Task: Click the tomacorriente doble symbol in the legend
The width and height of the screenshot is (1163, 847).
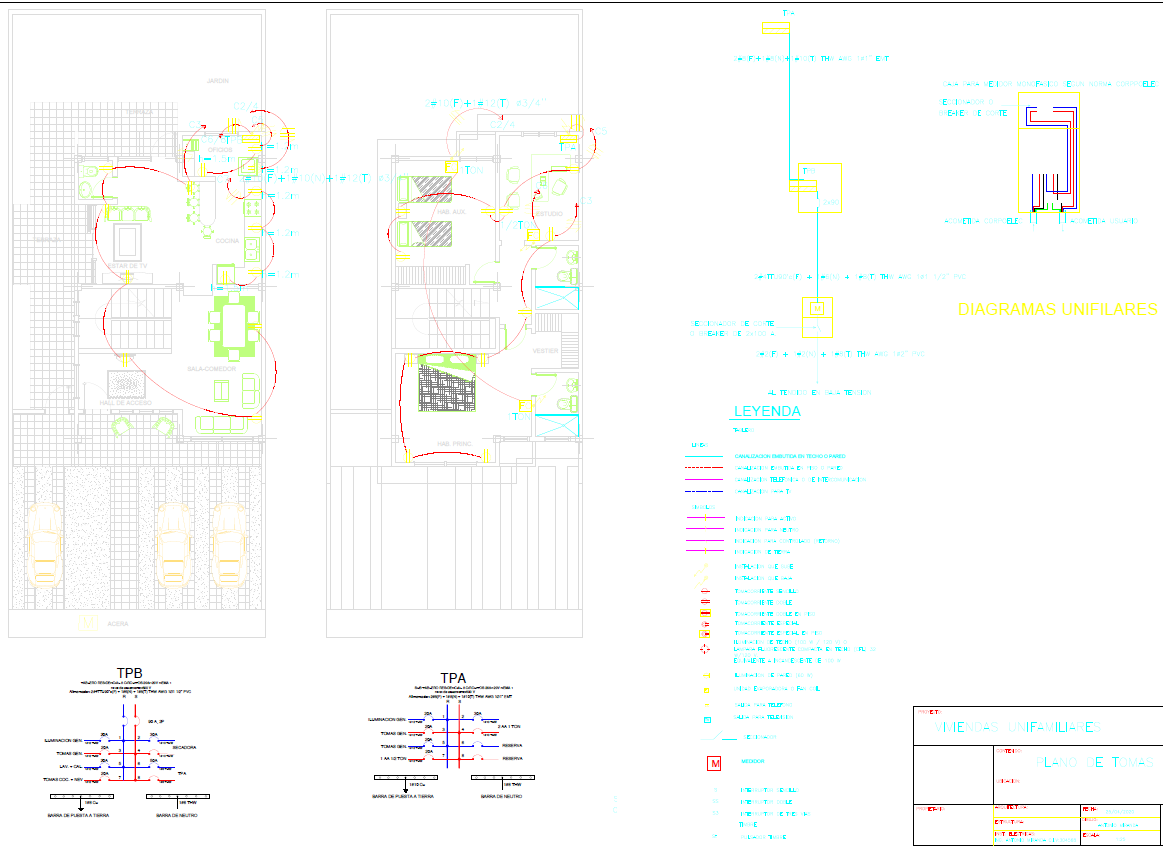Action: coord(704,601)
